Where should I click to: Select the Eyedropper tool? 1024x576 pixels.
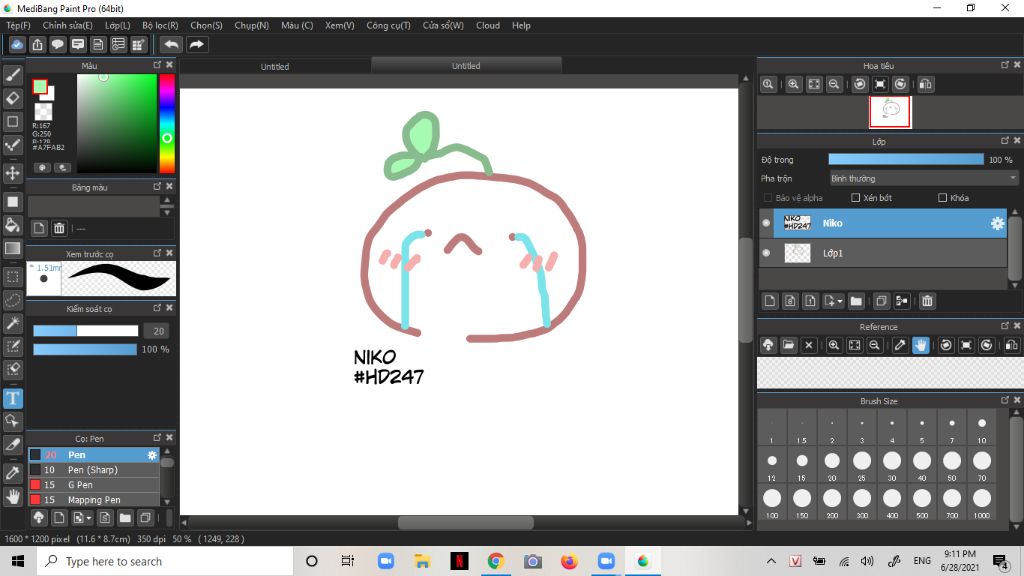point(12,473)
